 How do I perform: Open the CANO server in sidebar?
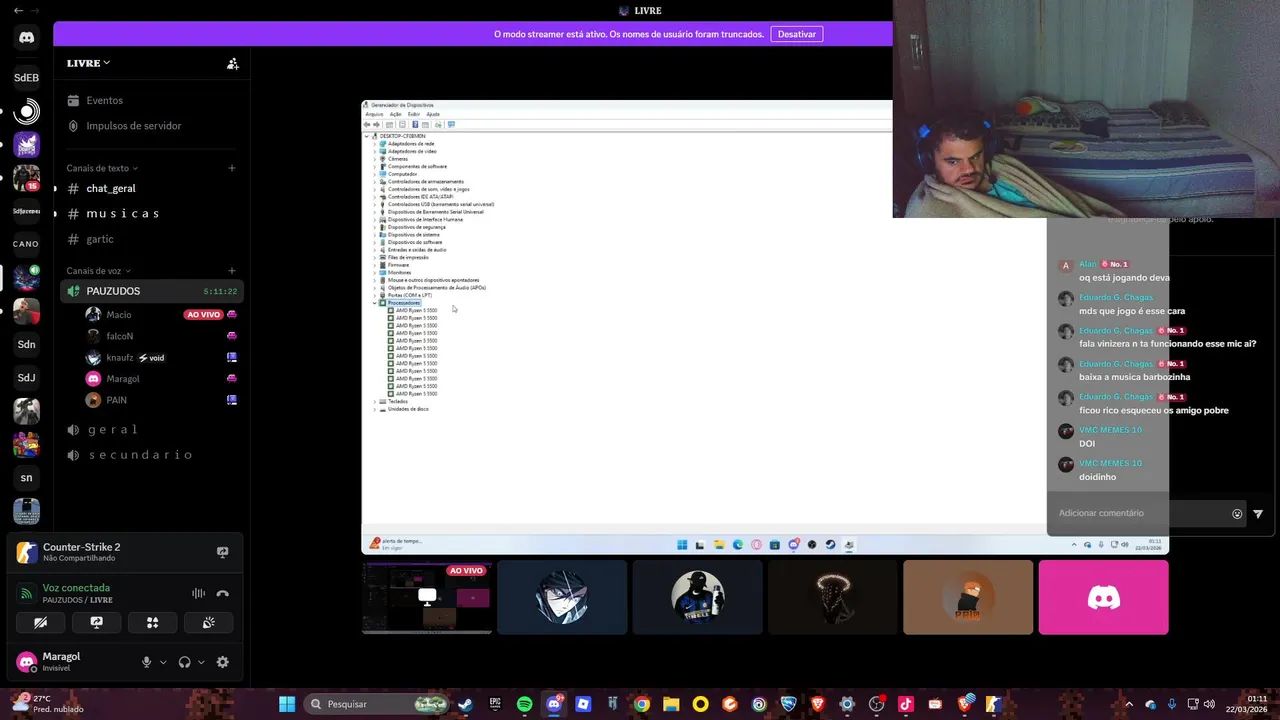pos(27,244)
